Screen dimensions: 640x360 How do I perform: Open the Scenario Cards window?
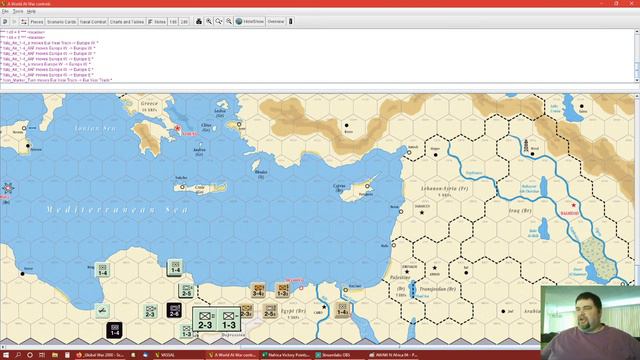tap(61, 22)
